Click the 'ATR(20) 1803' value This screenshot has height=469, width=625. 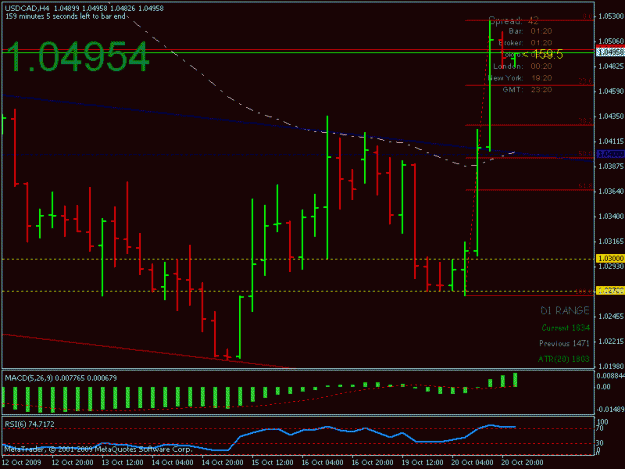coord(564,359)
